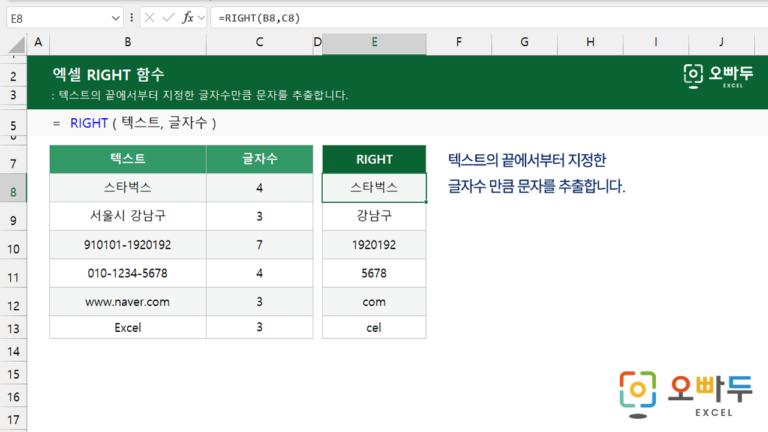The width and height of the screenshot is (768, 432).
Task: Click cell 'www.naver.com'
Action: (x=128, y=302)
